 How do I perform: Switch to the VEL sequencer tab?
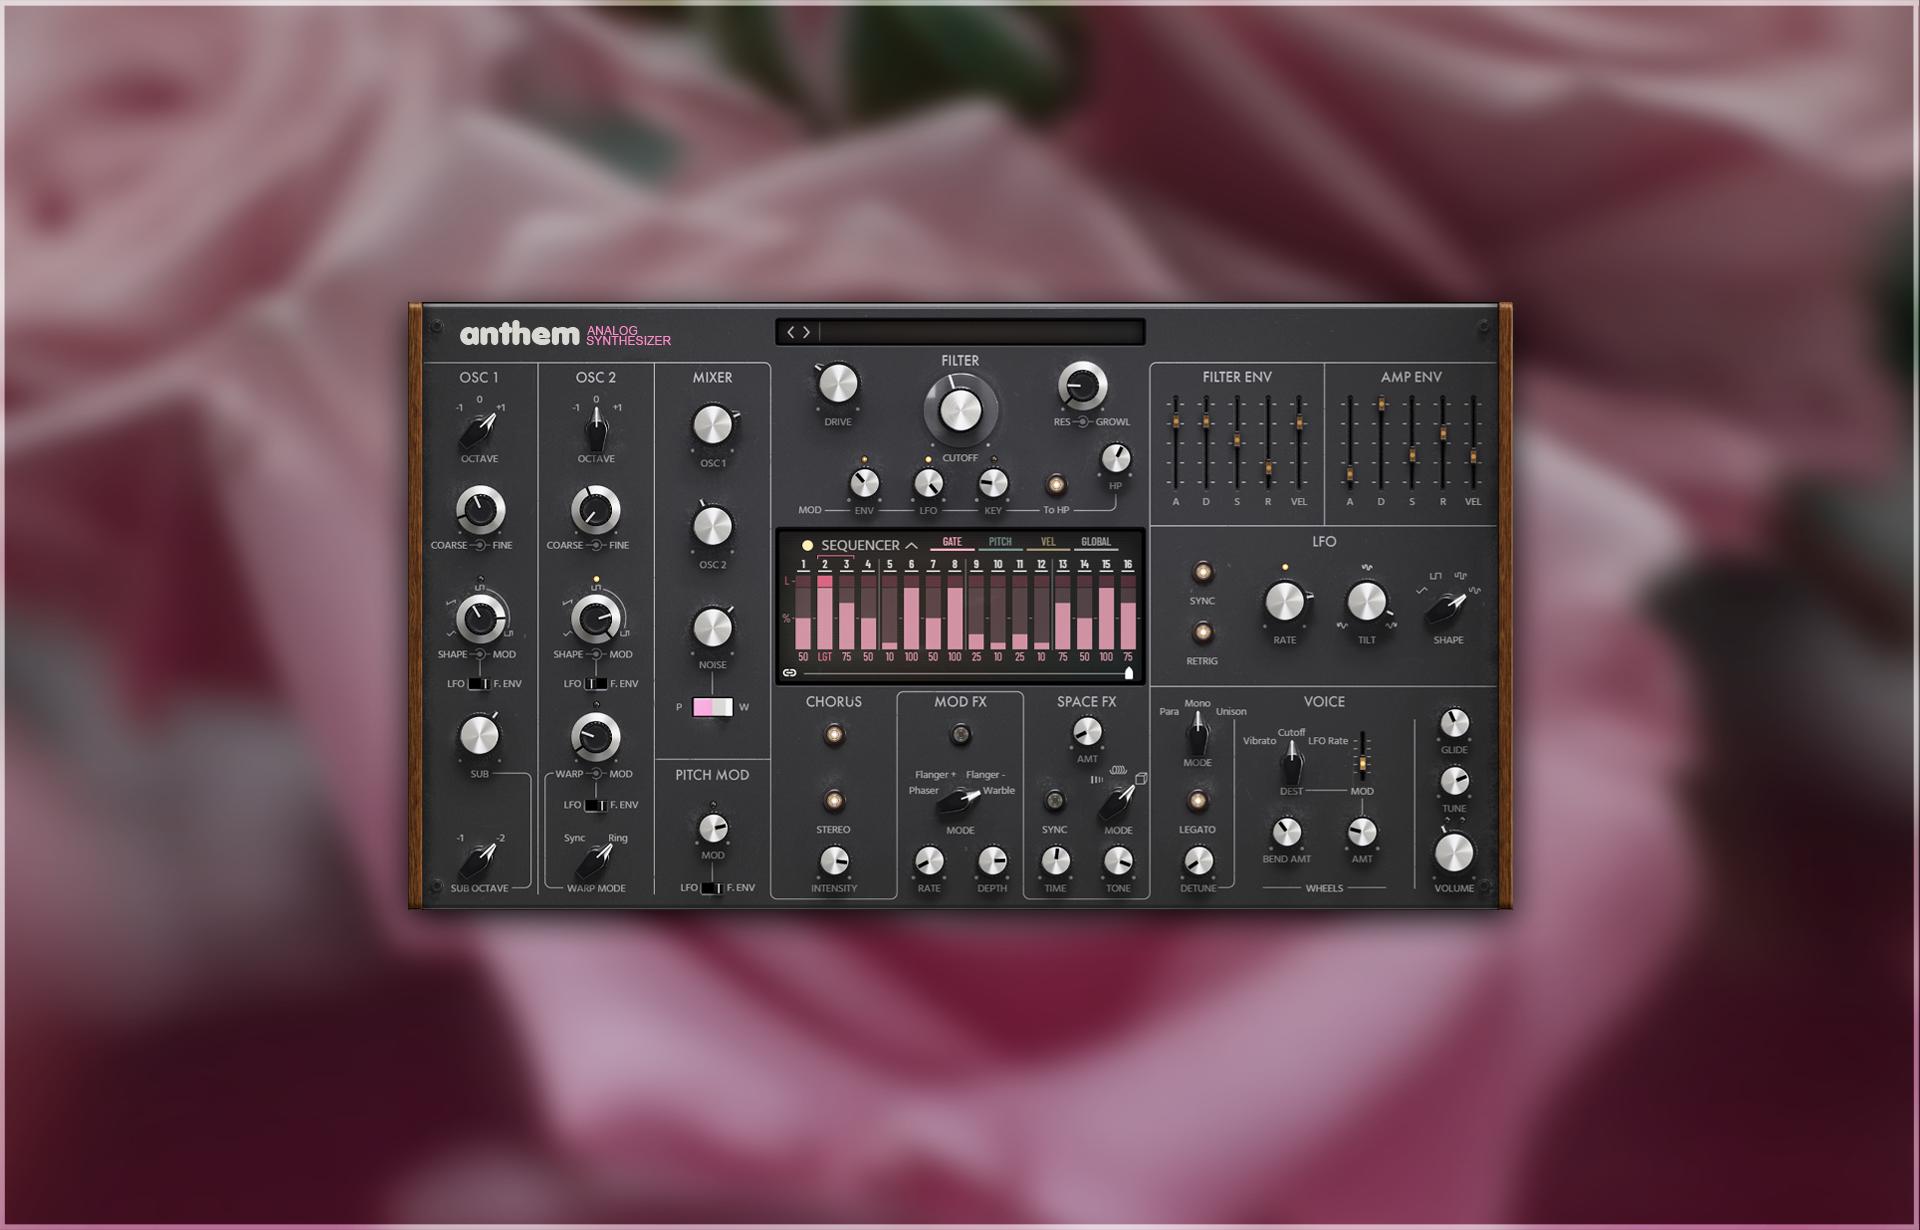(x=1048, y=542)
